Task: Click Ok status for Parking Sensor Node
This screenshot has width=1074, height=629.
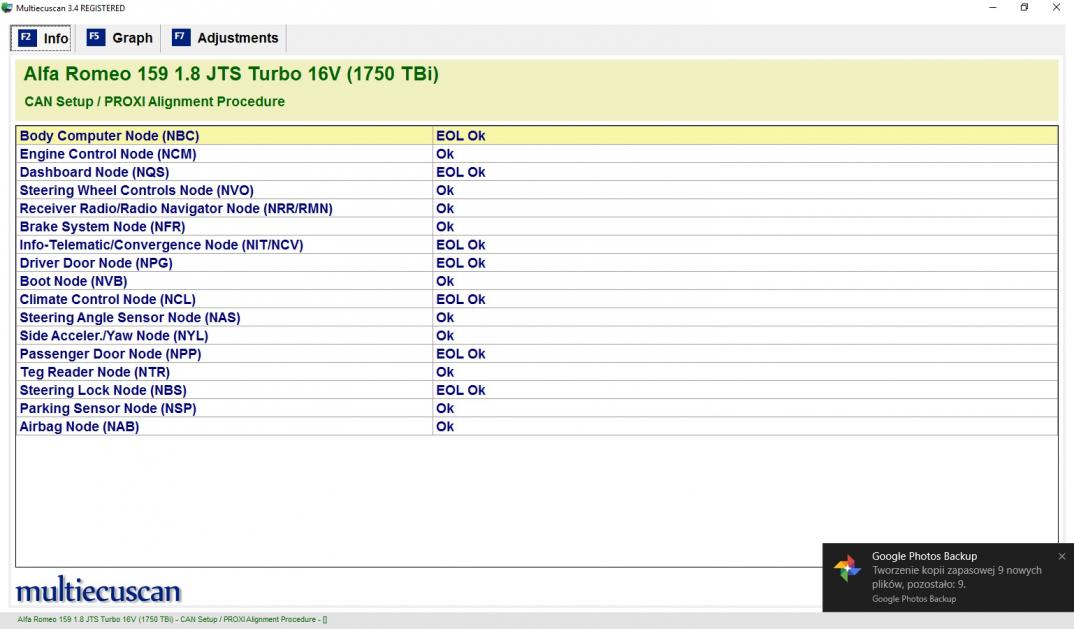Action: [445, 408]
